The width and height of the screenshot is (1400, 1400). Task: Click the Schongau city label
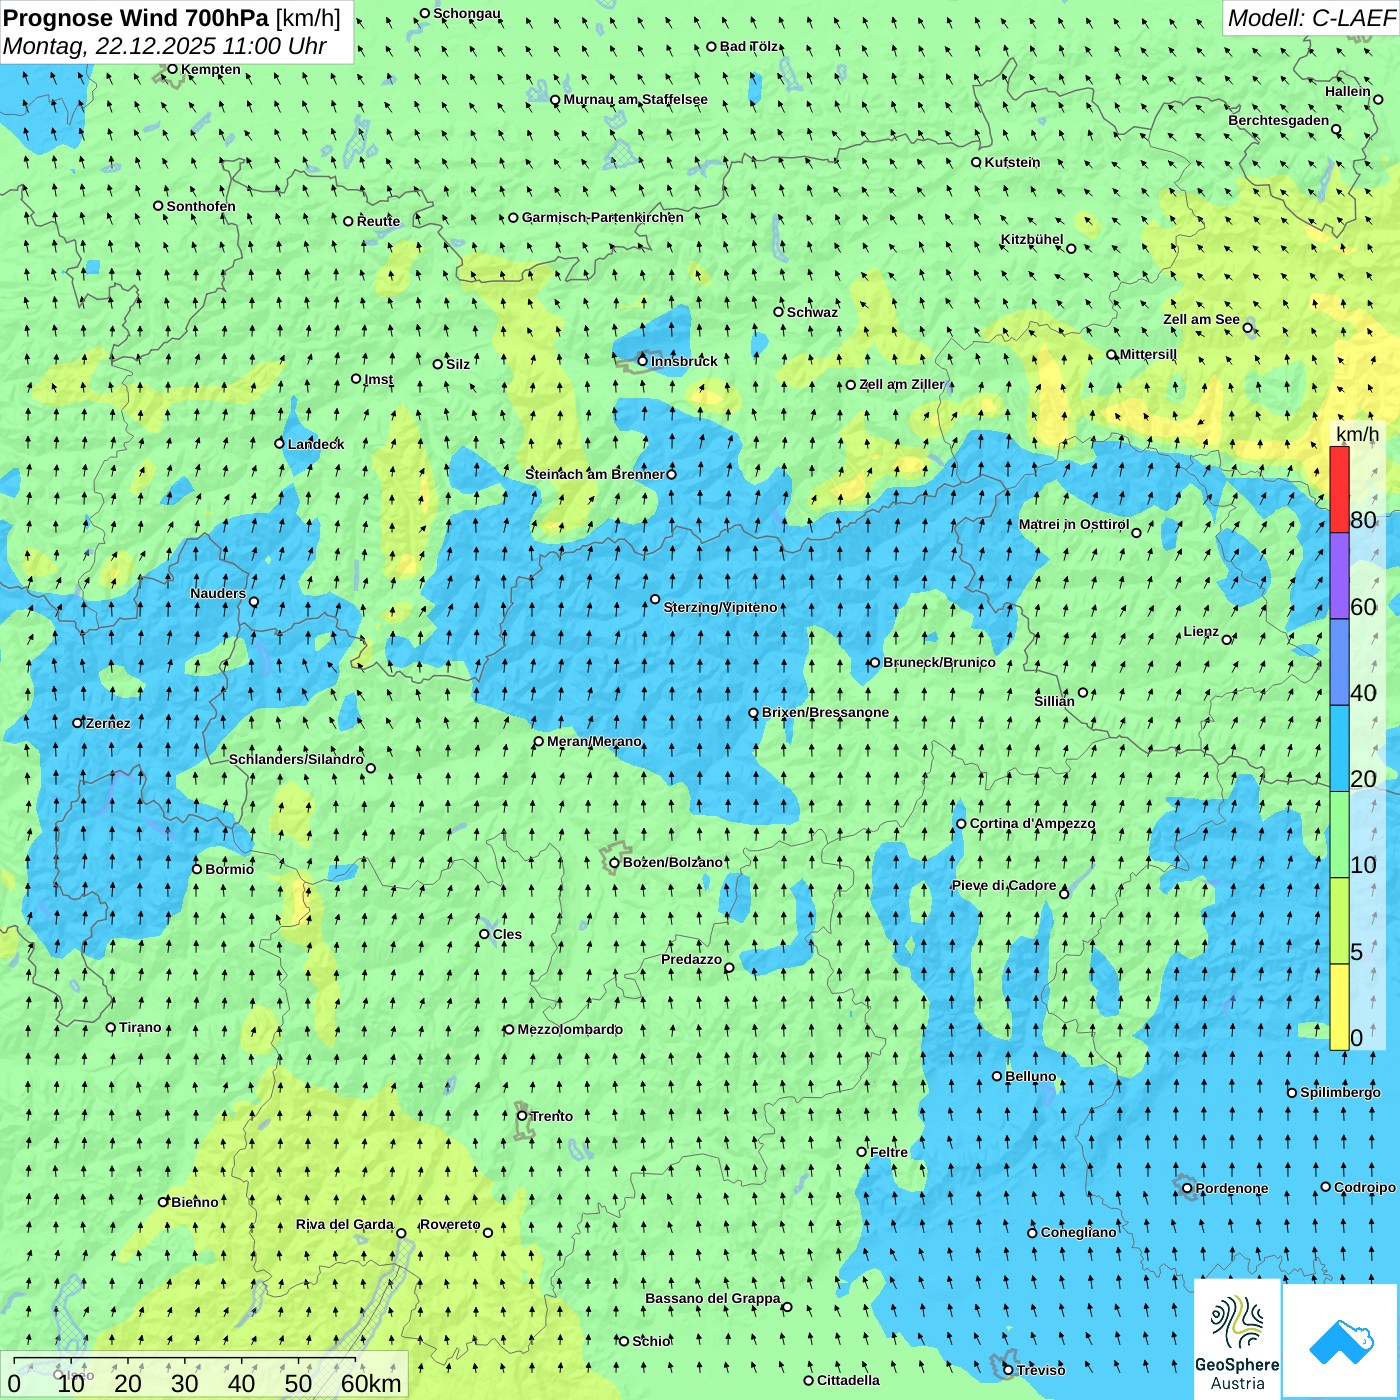tap(467, 13)
